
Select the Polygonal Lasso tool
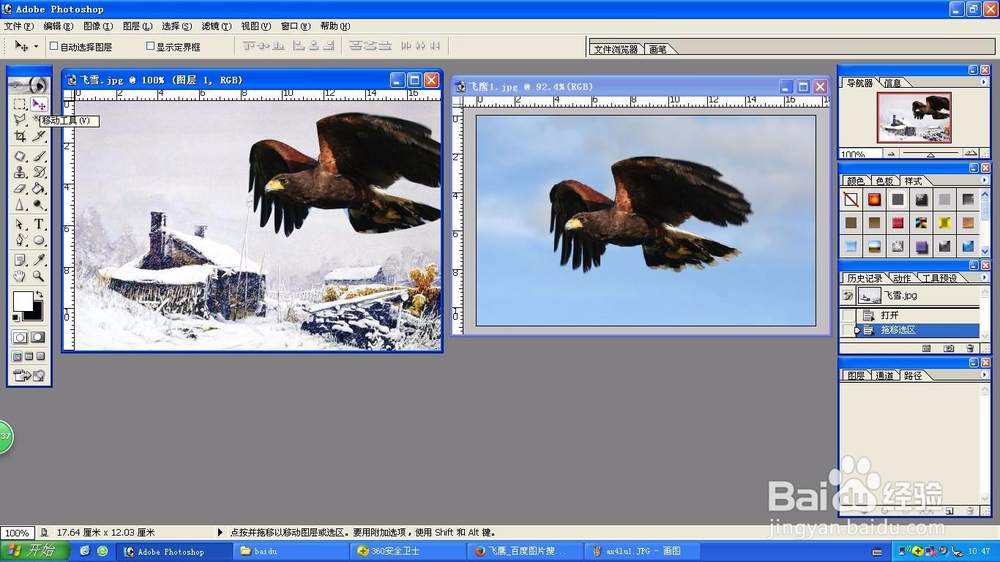pos(20,120)
